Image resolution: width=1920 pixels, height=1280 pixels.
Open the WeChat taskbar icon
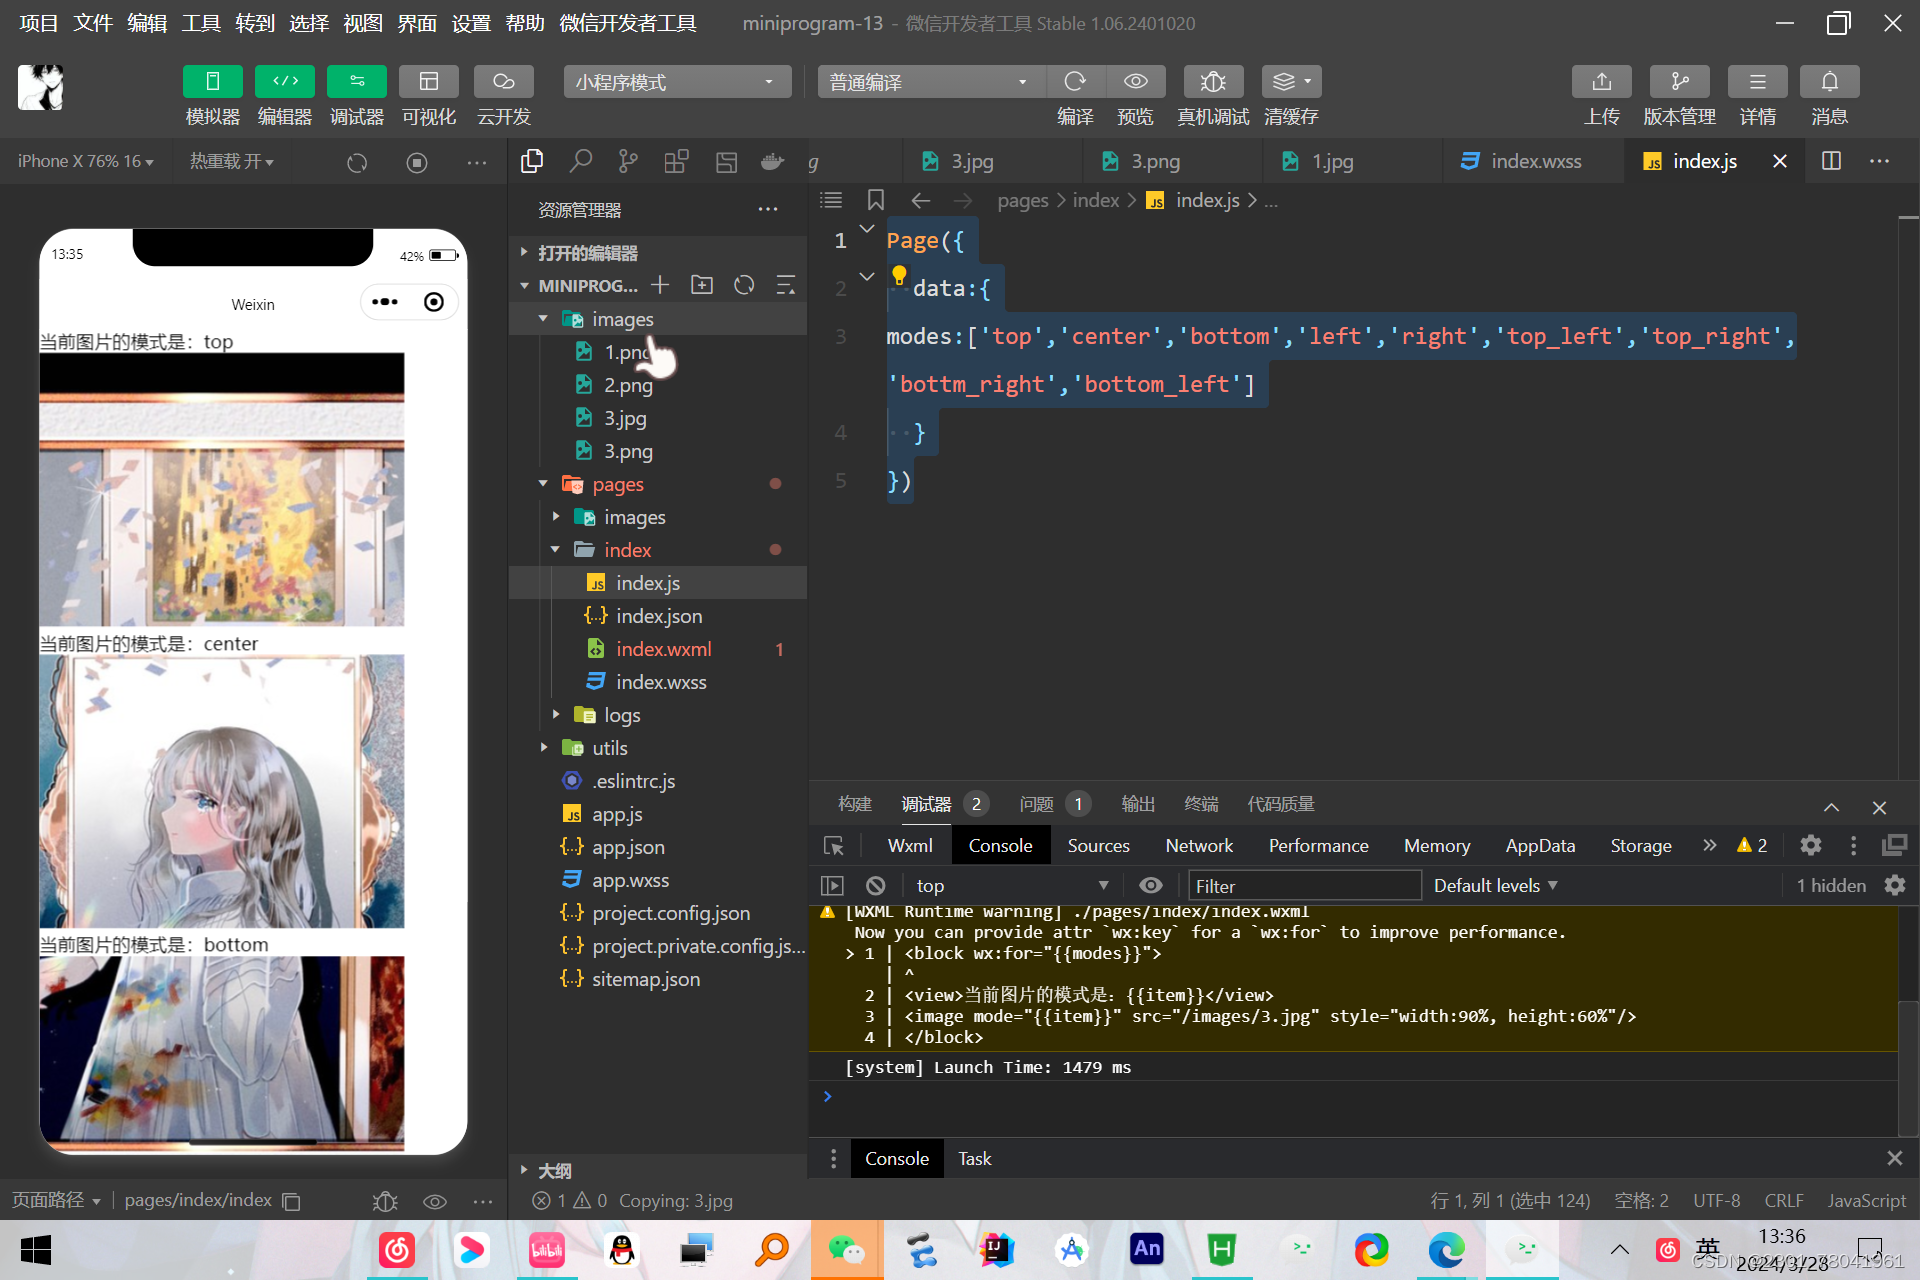click(847, 1250)
